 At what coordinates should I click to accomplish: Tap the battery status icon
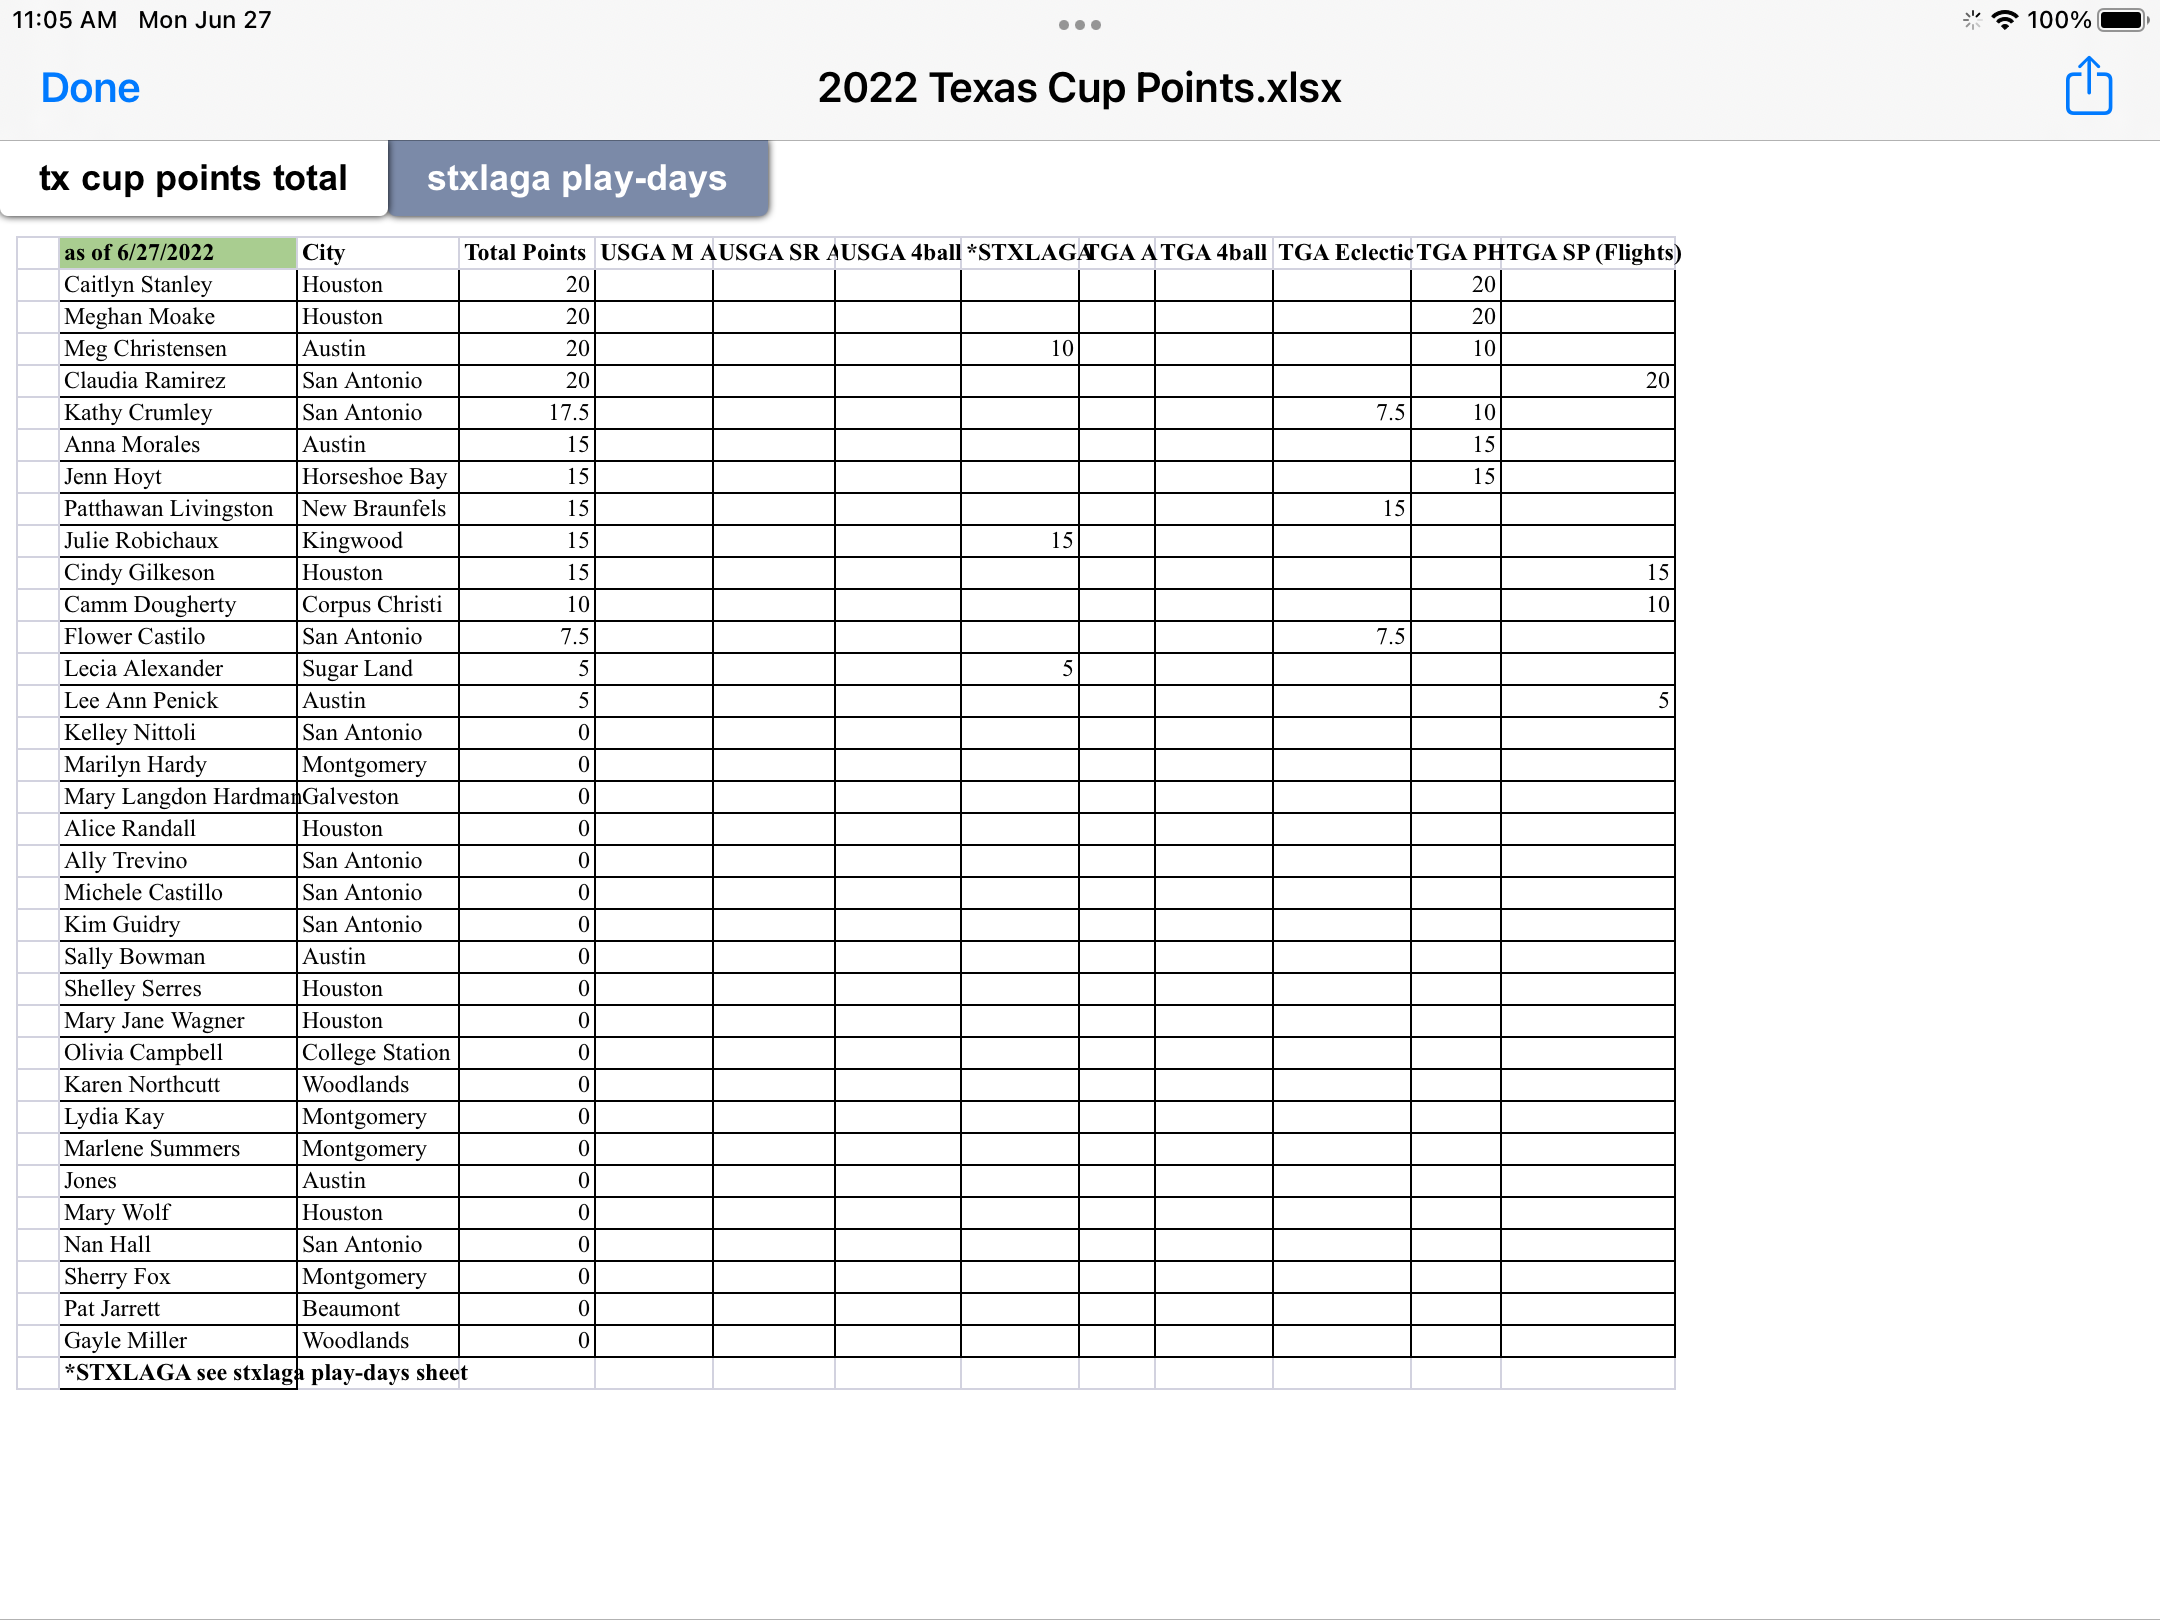(2123, 20)
